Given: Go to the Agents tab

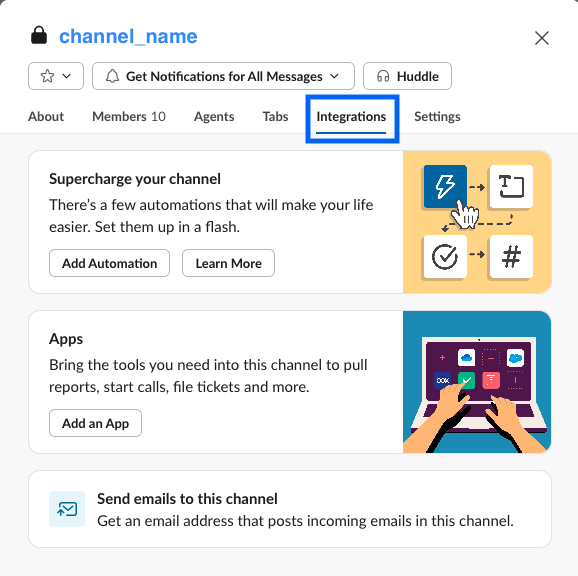Looking at the screenshot, I should [x=214, y=116].
